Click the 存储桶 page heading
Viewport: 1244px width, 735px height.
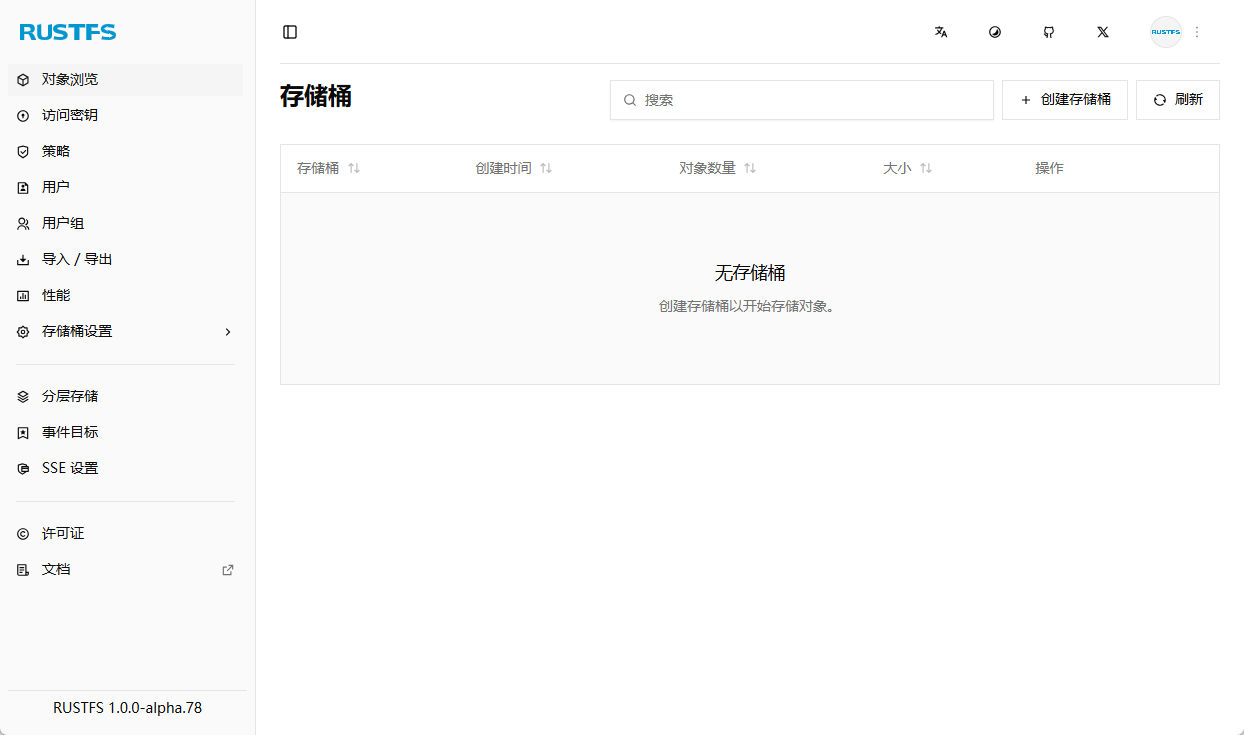(316, 96)
